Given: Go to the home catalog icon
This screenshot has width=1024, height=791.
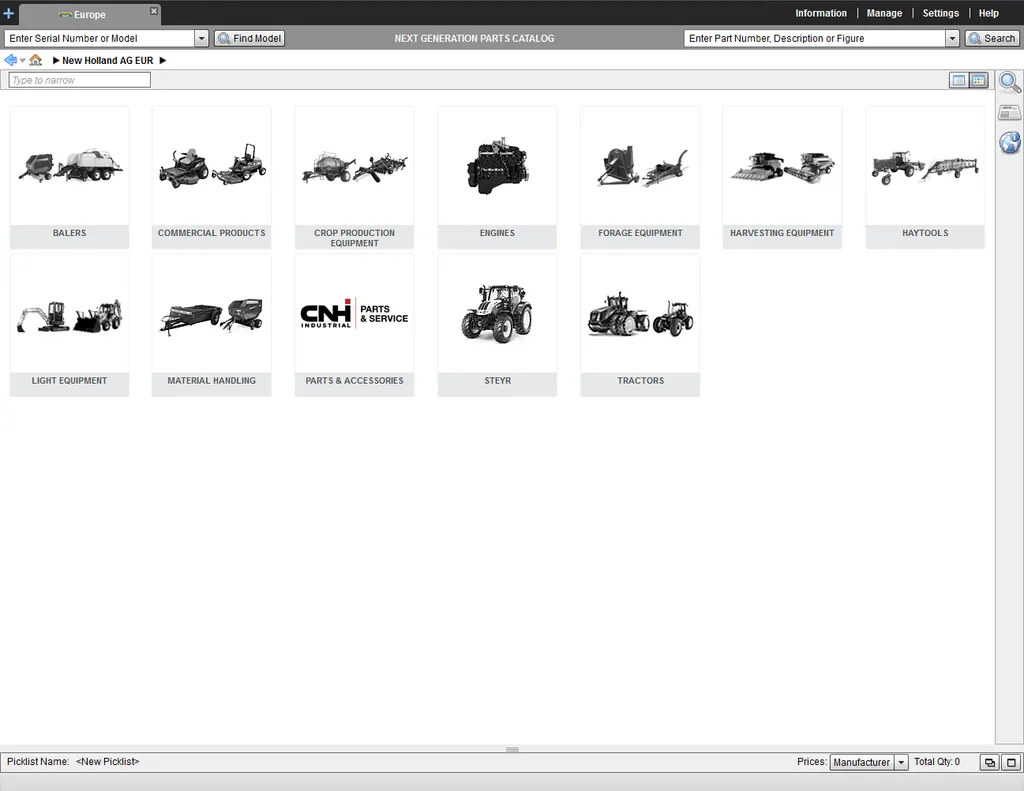Looking at the screenshot, I should tap(36, 60).
